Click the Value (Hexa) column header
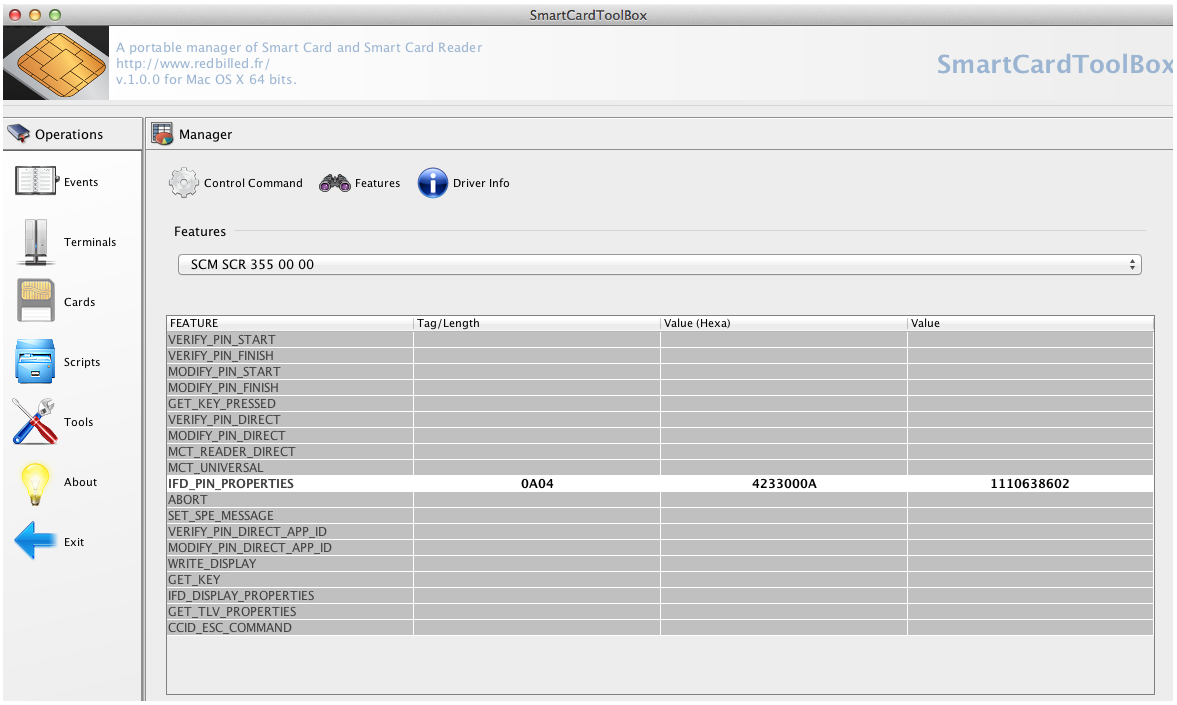 783,323
